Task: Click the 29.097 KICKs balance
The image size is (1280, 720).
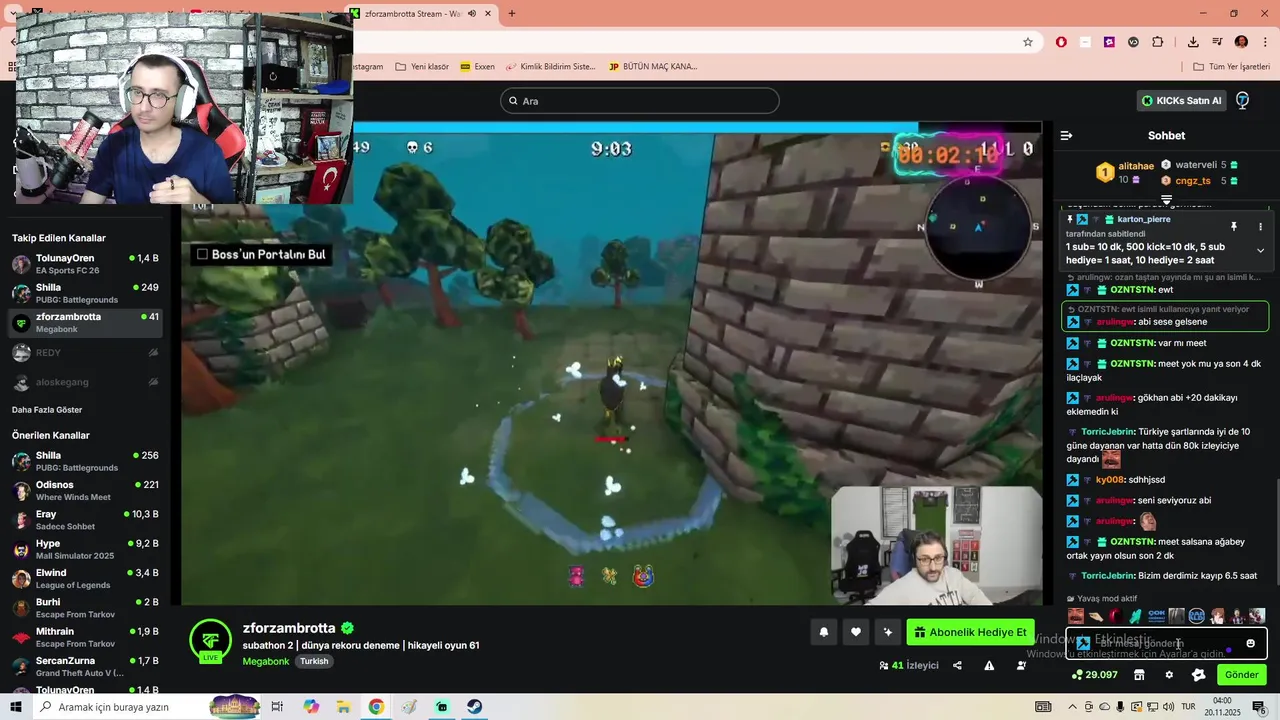Action: point(1094,675)
